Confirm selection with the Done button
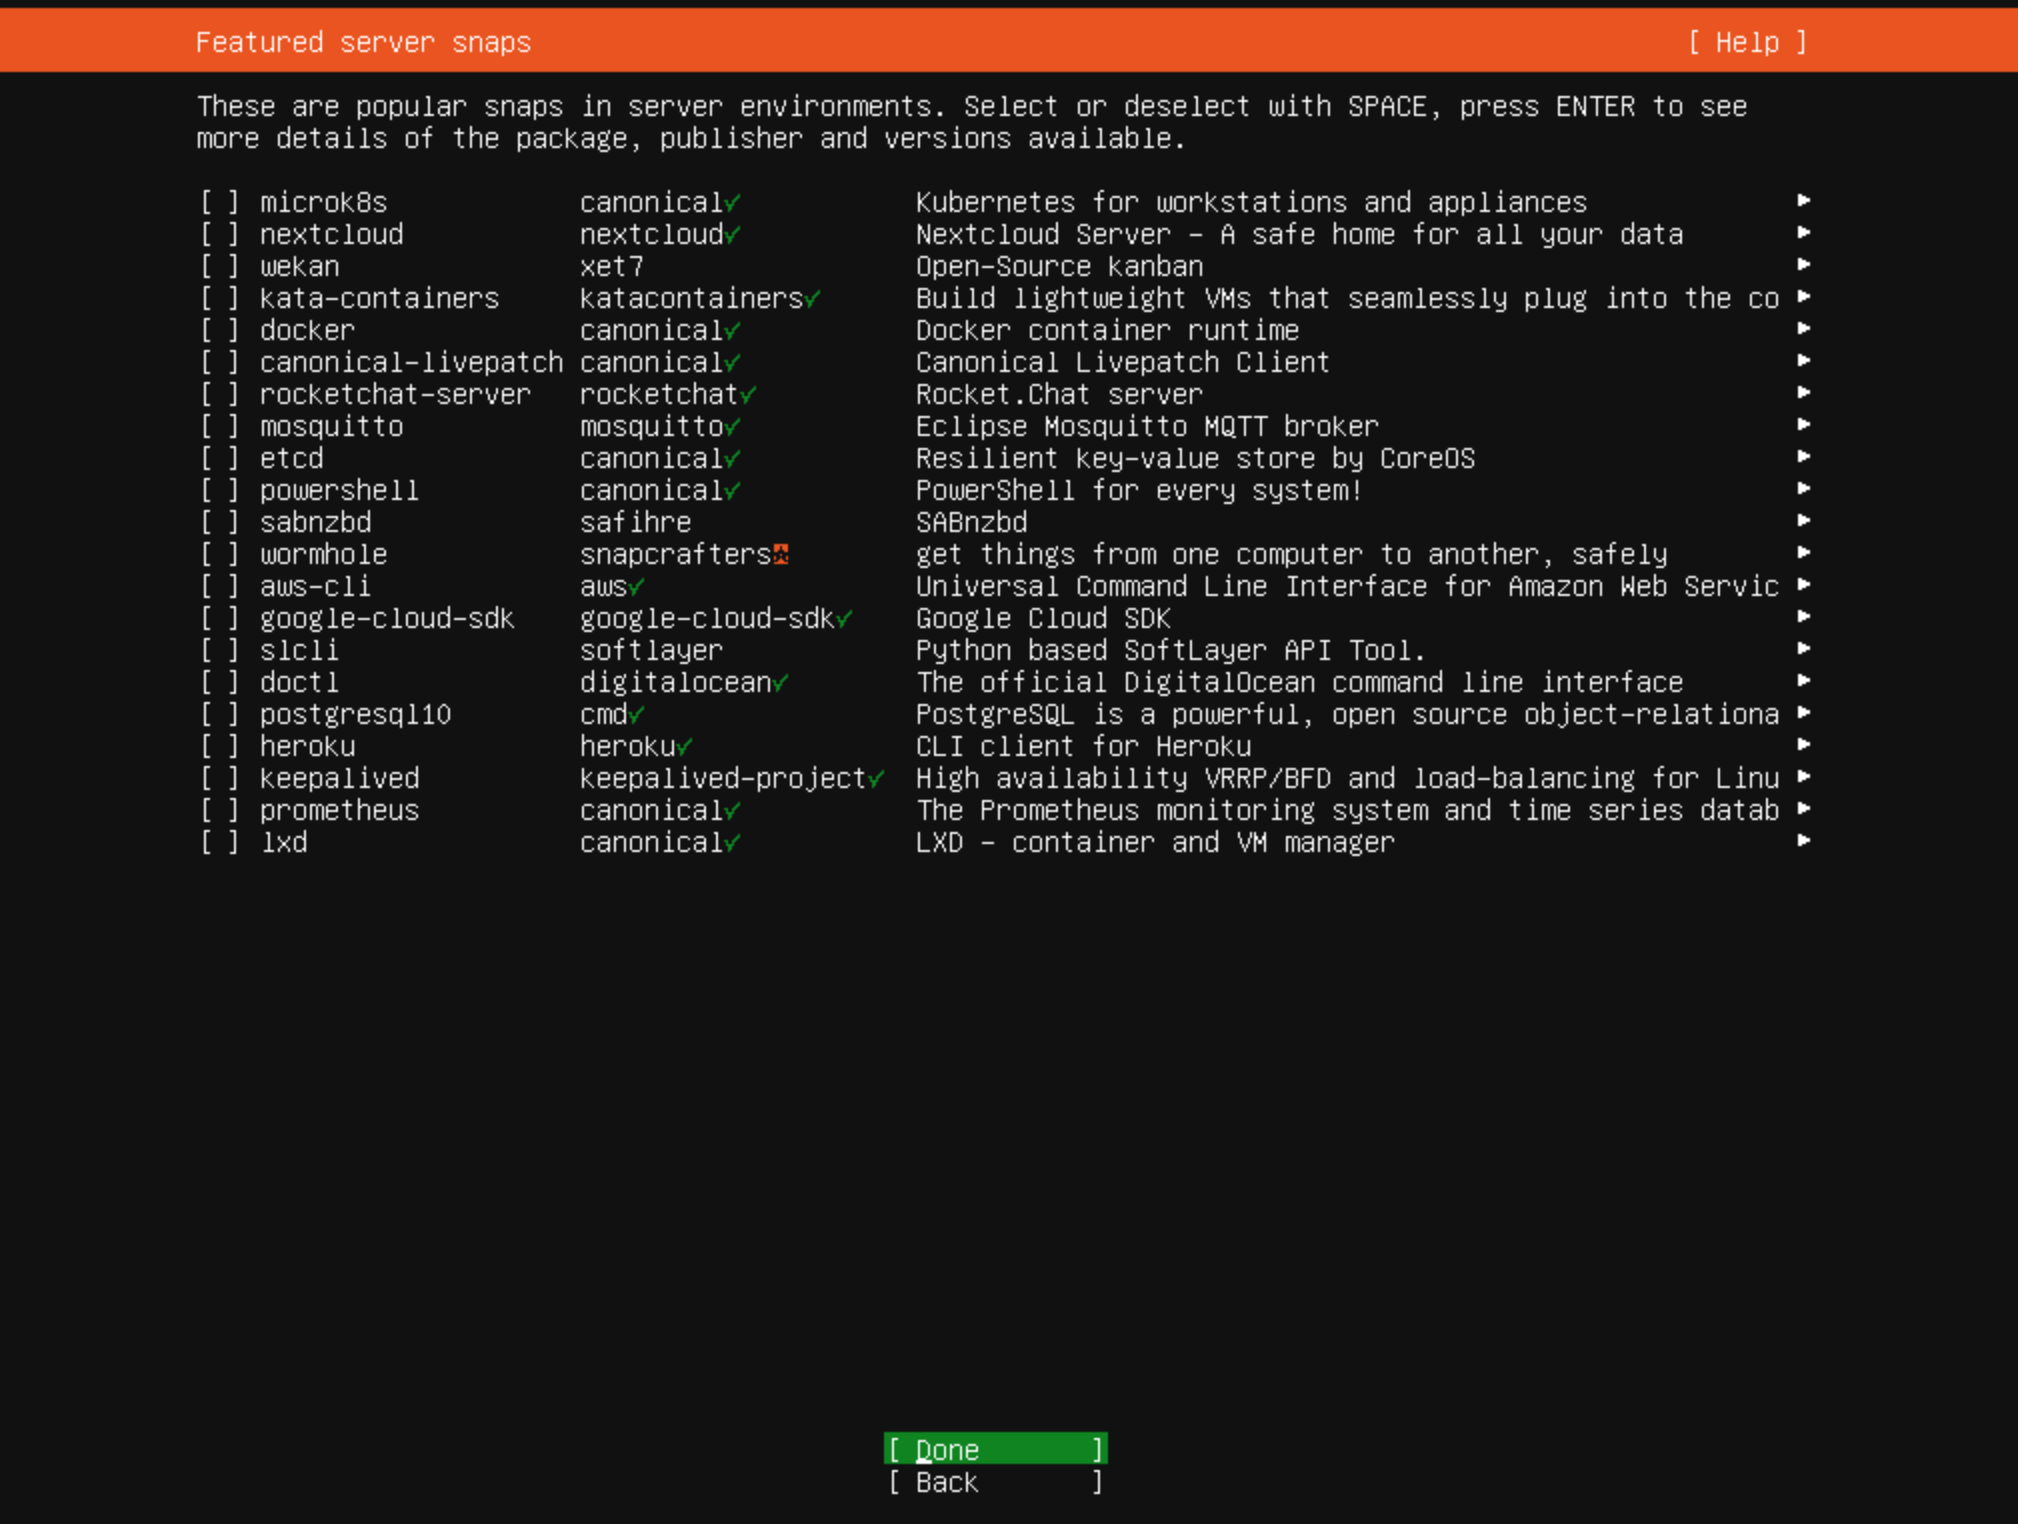This screenshot has width=2018, height=1524. pyautogui.click(x=995, y=1449)
